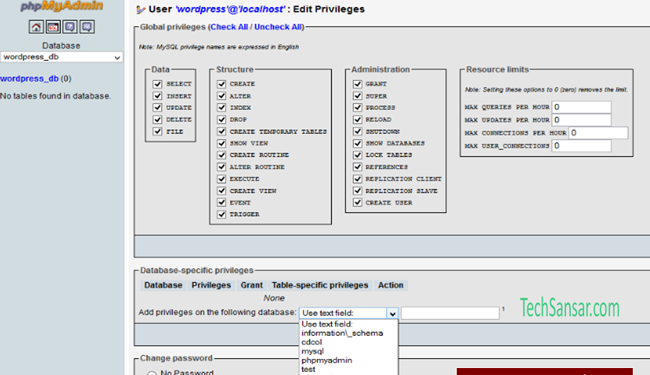
Task: Select test from dropdown list
Action: 348,369
